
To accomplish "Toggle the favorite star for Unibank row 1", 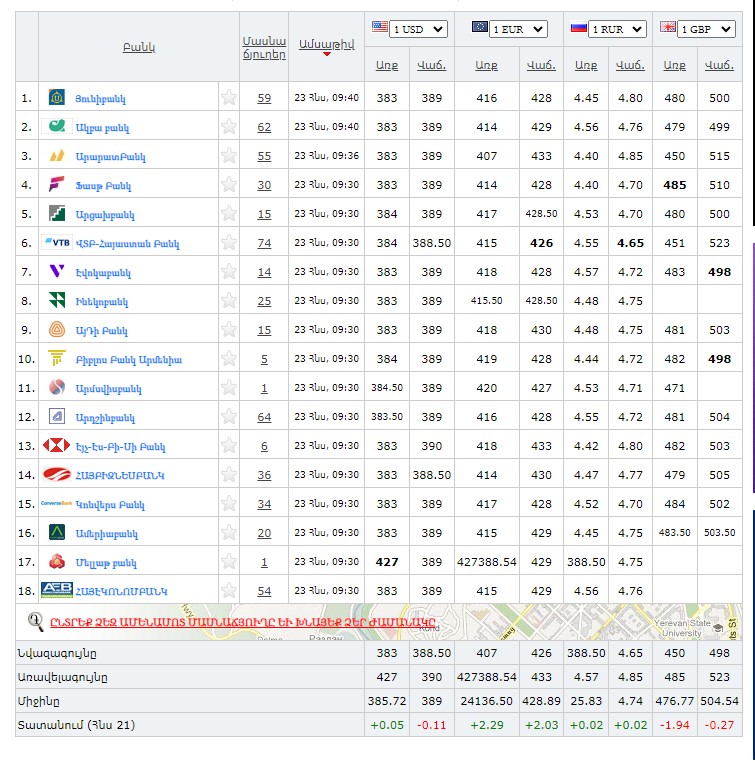I will click(229, 98).
